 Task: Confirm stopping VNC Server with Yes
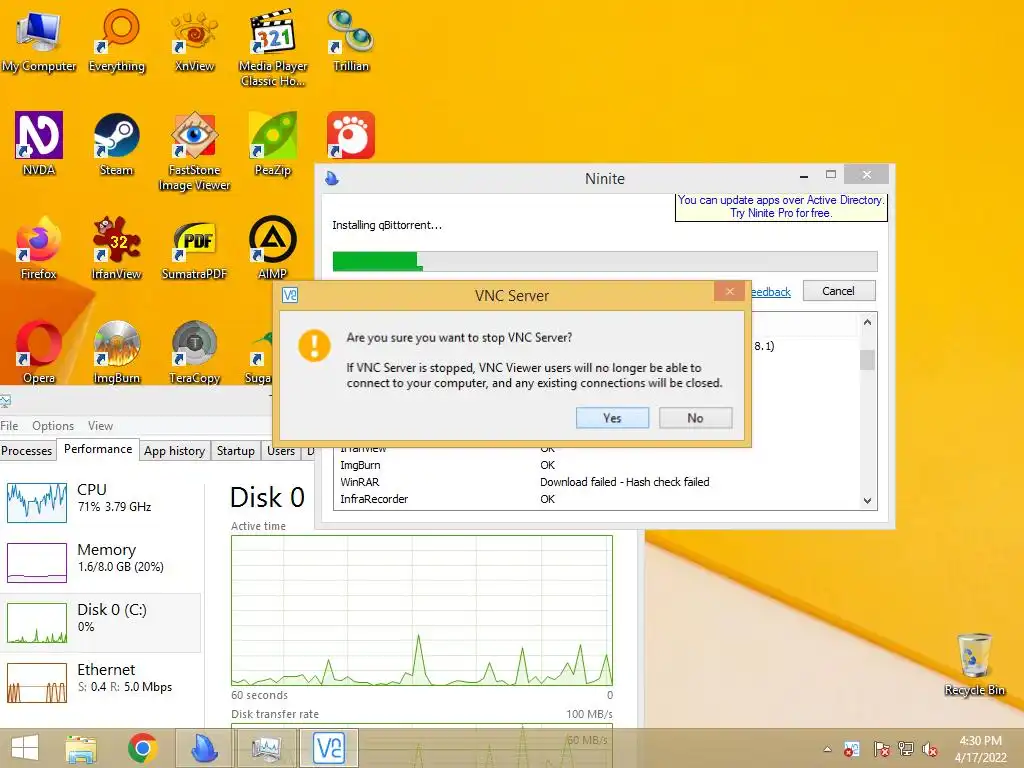pyautogui.click(x=613, y=418)
